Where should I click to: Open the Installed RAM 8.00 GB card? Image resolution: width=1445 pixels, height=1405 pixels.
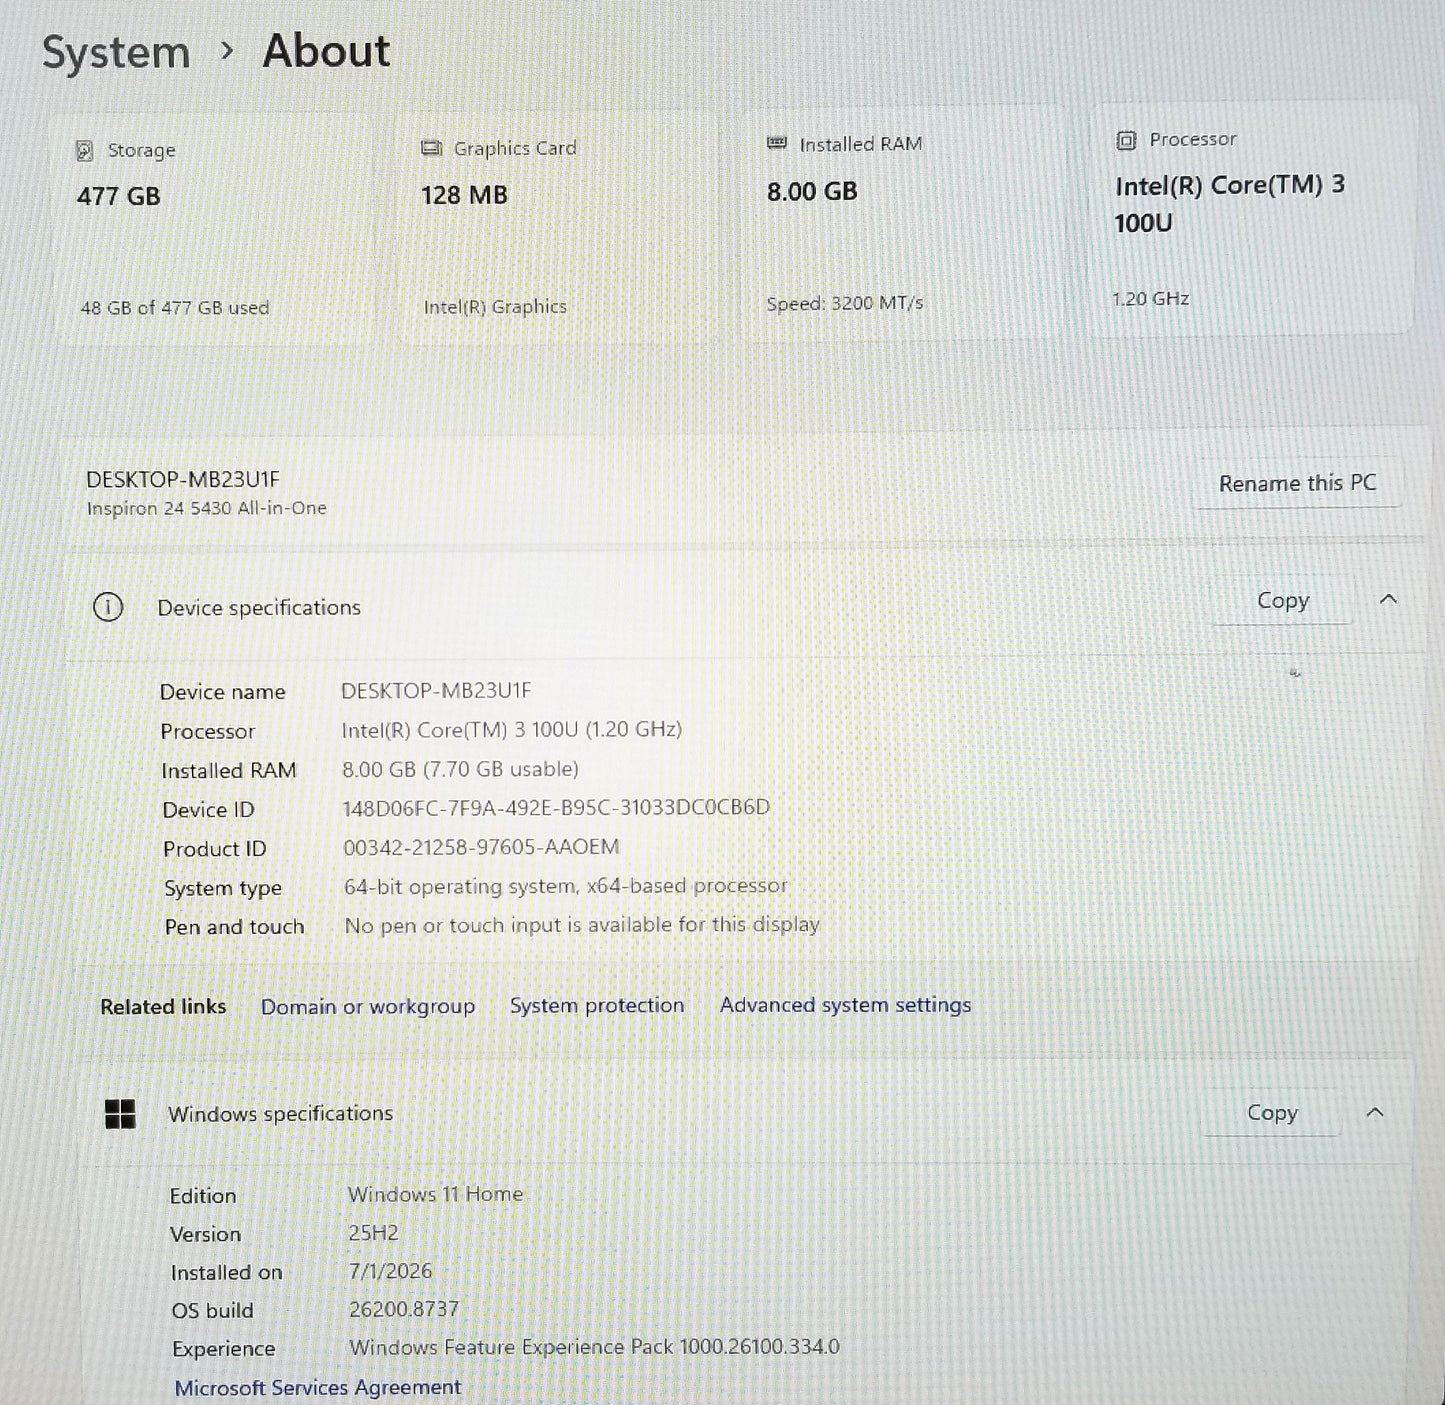click(x=905, y=225)
